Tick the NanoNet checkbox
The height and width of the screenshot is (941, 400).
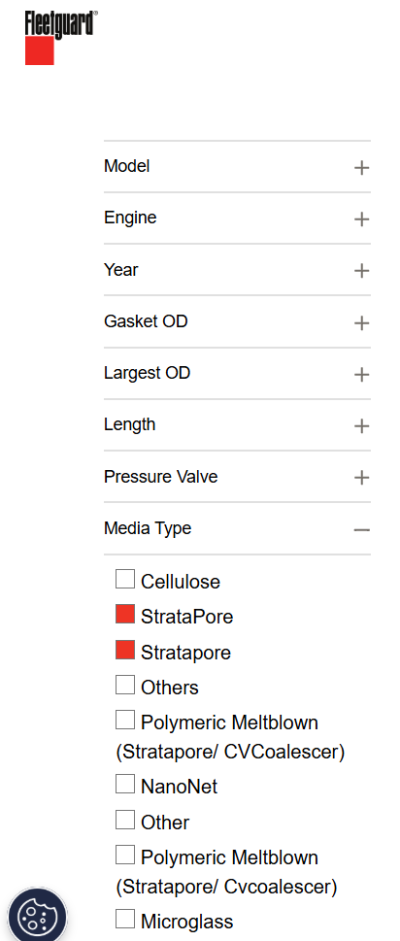(x=125, y=784)
